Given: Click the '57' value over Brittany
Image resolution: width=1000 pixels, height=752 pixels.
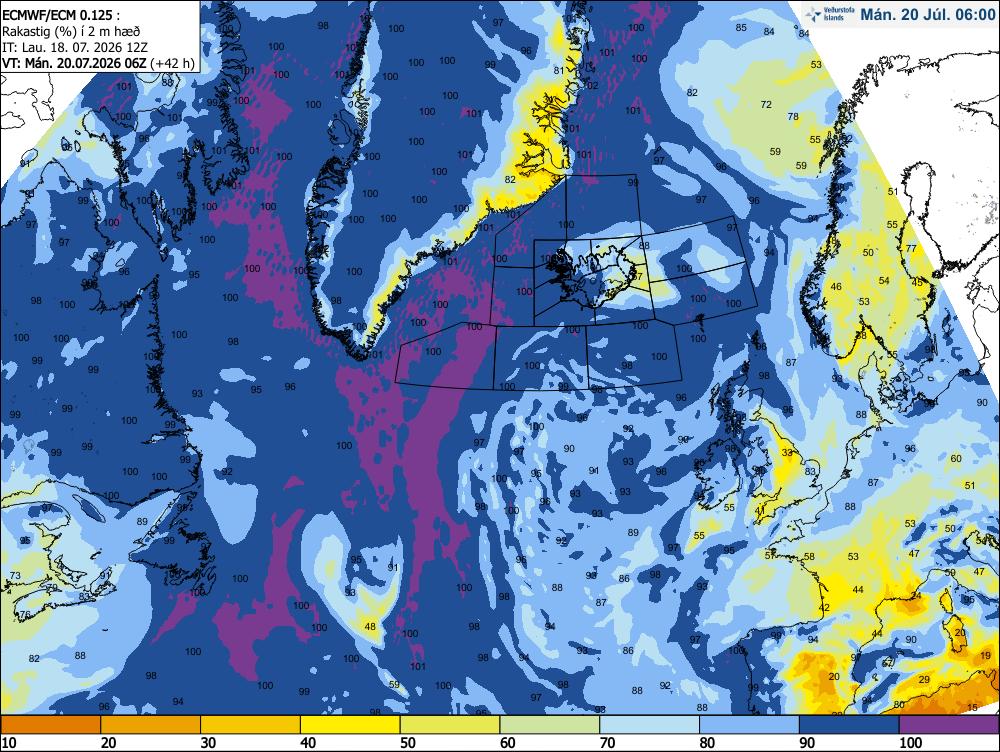Looking at the screenshot, I should tap(770, 555).
